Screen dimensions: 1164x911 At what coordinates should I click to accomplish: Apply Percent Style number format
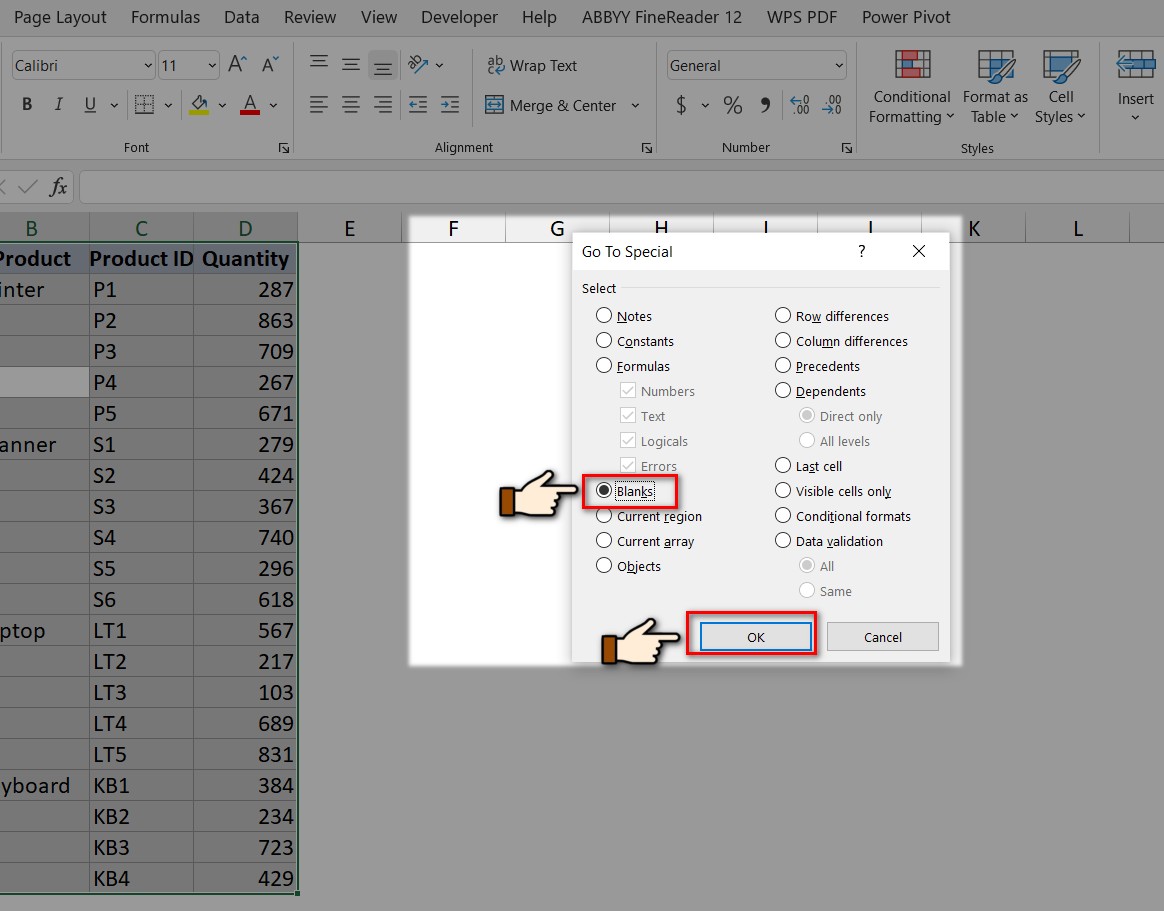(733, 105)
